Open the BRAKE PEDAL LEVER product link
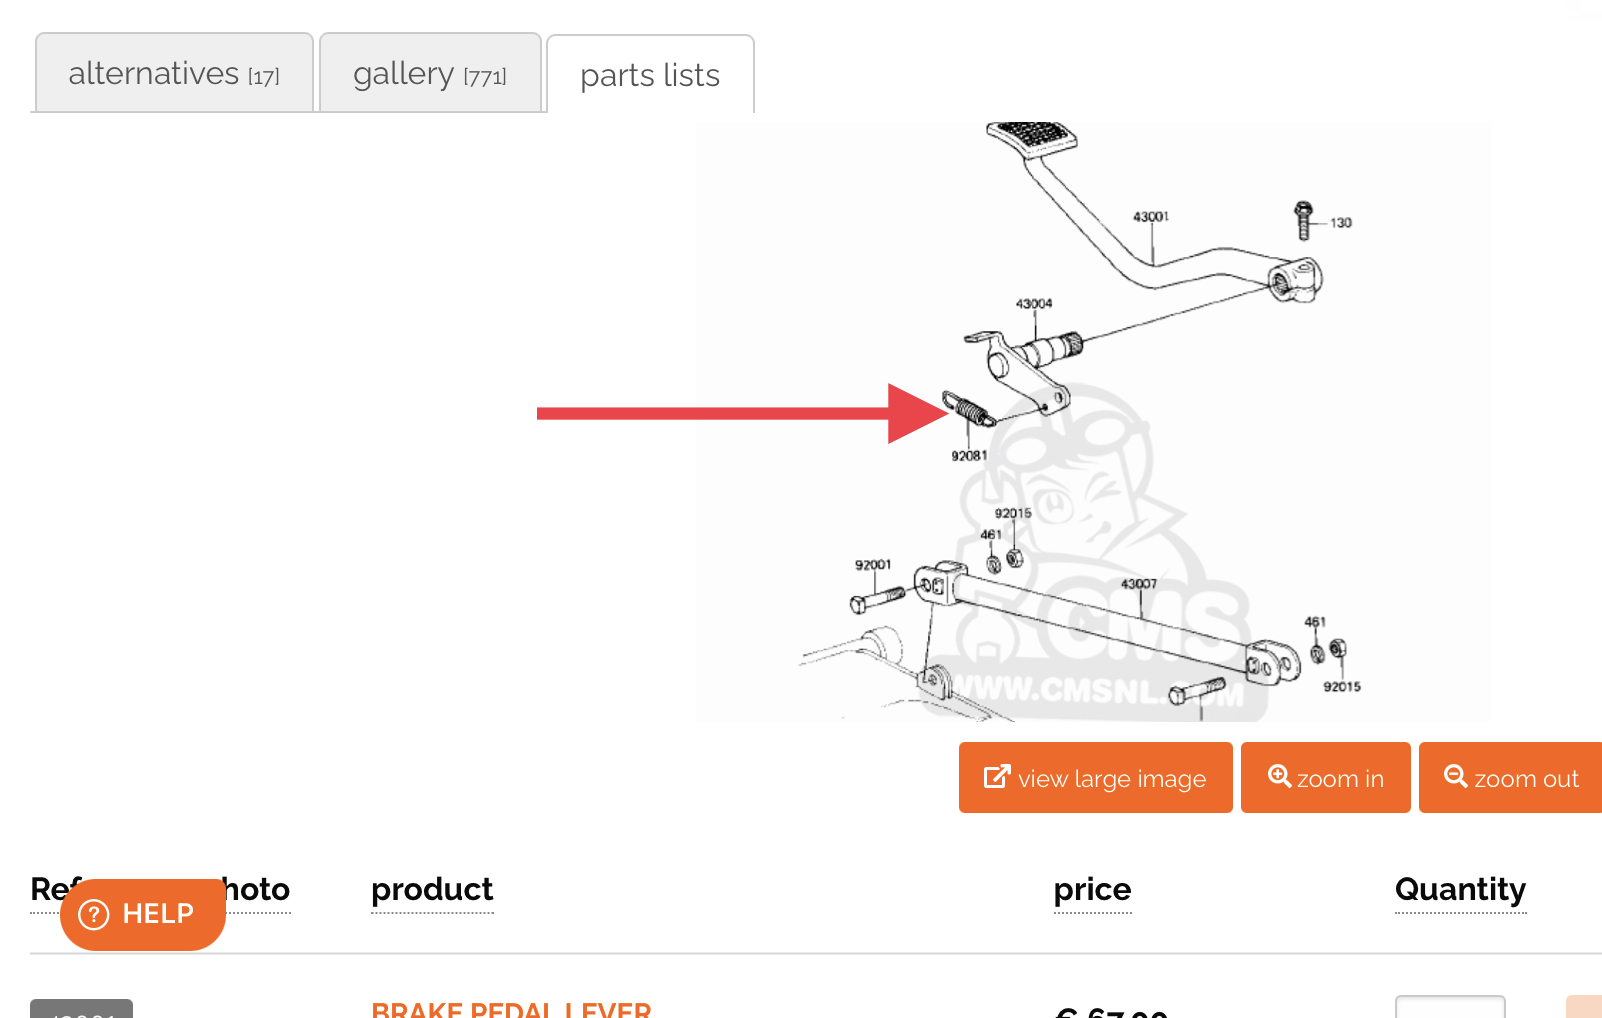1602x1018 pixels. pyautogui.click(x=511, y=1009)
